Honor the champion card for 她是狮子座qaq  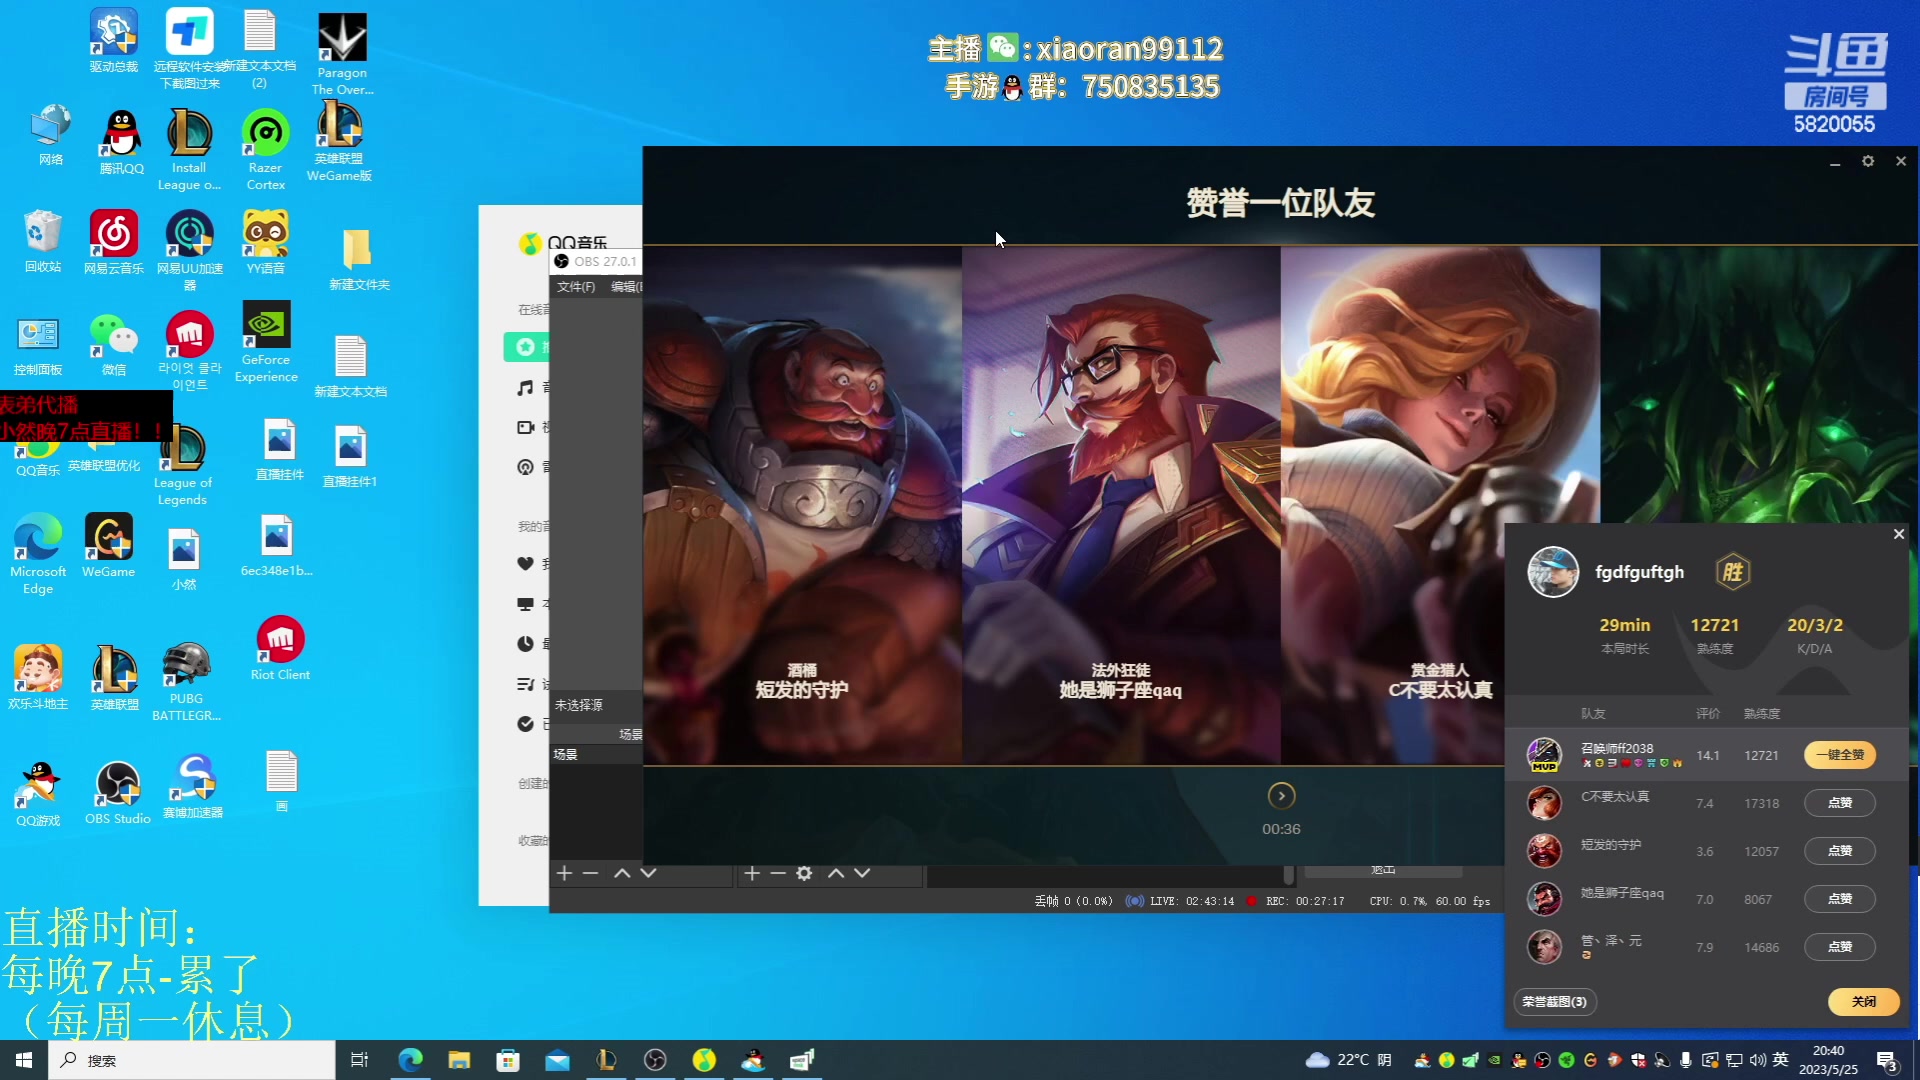tap(1121, 505)
